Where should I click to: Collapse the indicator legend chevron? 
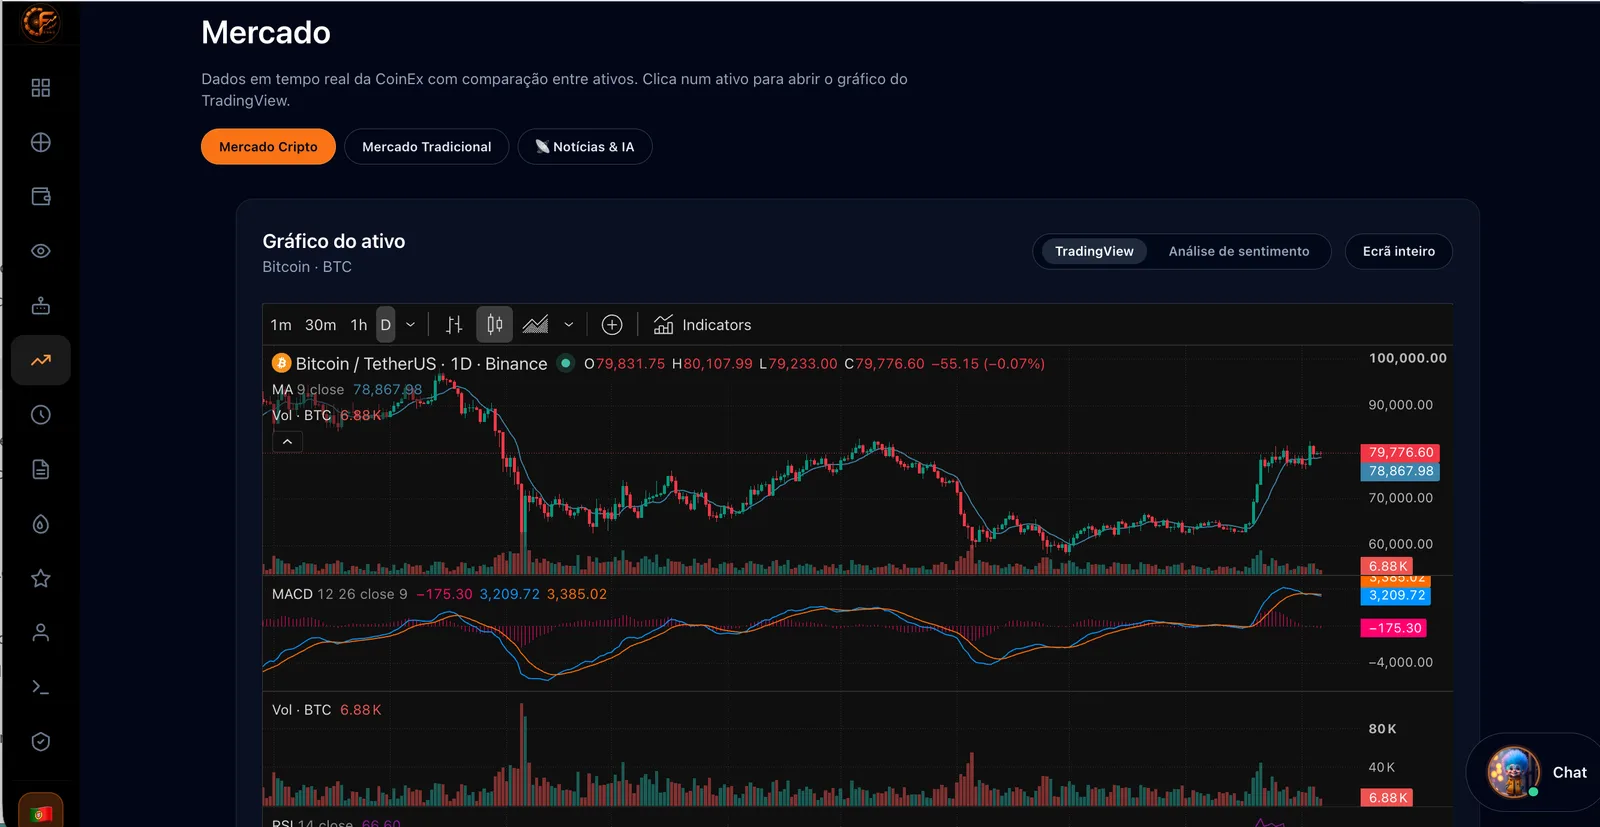tap(287, 442)
